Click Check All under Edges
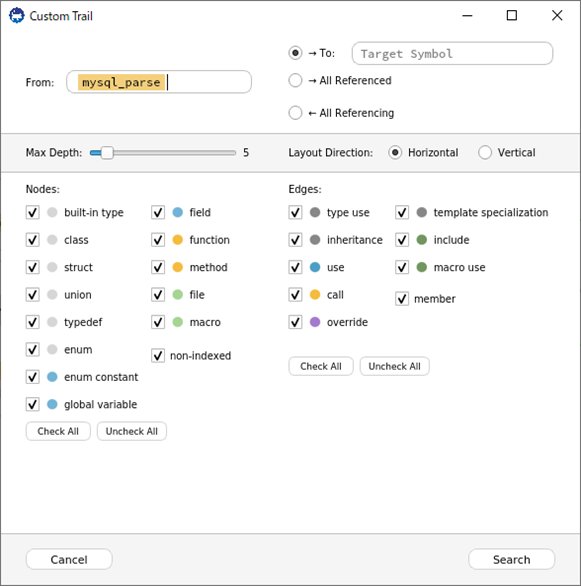 [x=321, y=366]
